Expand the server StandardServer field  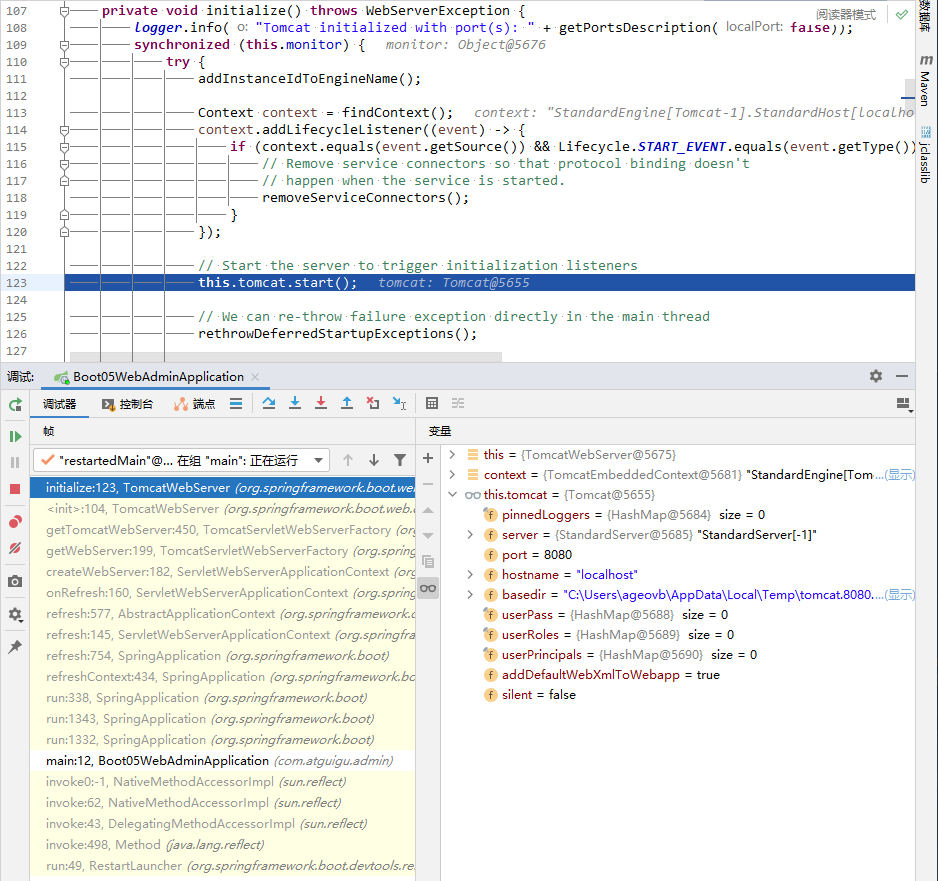(470, 535)
